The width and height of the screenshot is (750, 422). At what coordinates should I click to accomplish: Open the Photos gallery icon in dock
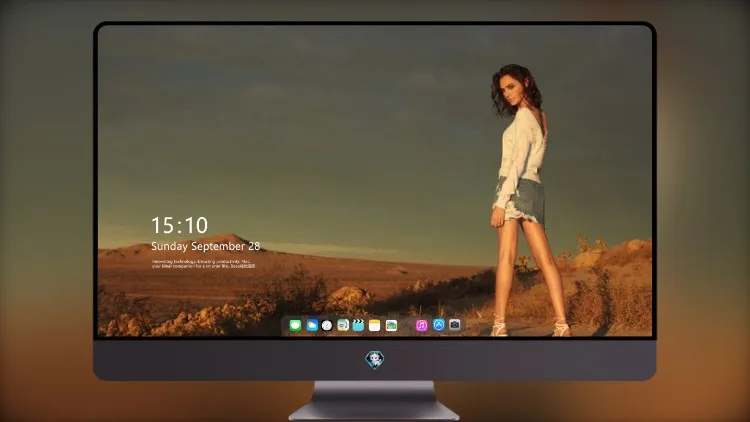391,325
